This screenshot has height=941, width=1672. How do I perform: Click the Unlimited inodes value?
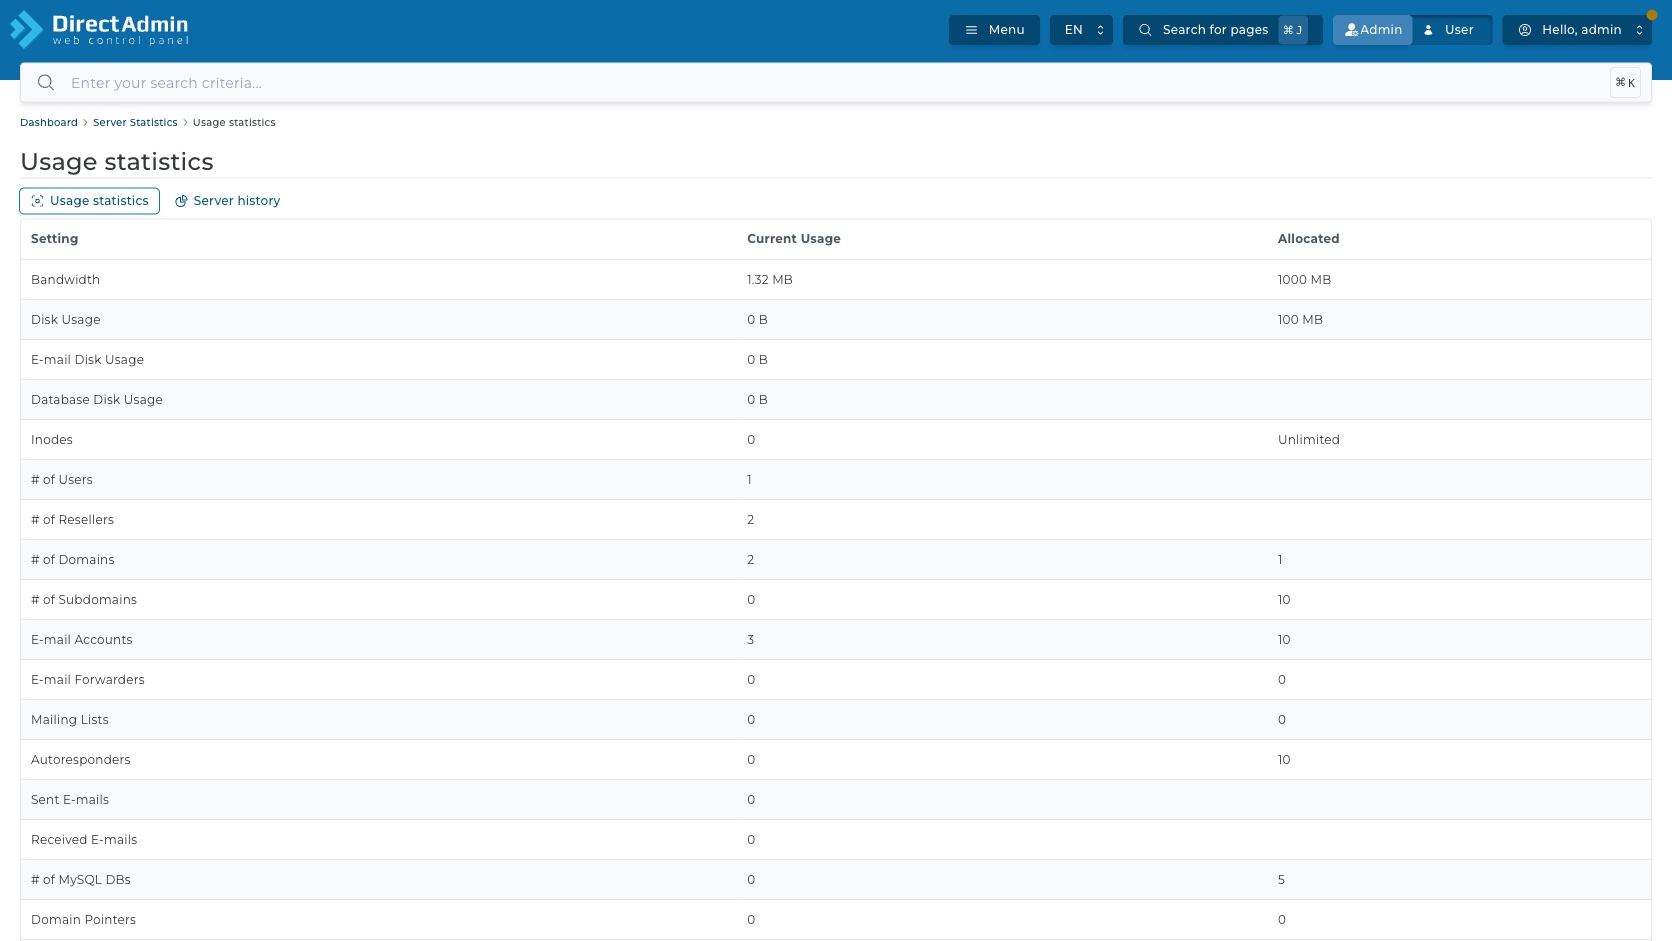tap(1309, 440)
